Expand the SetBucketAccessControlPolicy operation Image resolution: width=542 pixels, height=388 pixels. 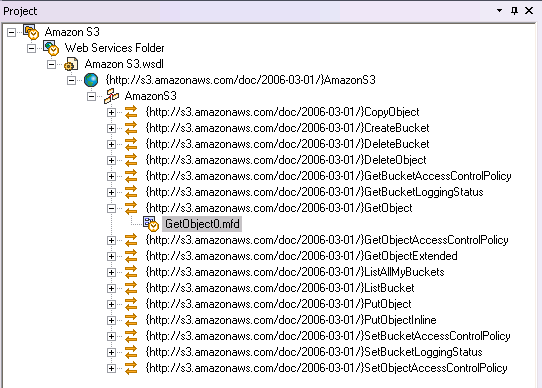pos(111,336)
